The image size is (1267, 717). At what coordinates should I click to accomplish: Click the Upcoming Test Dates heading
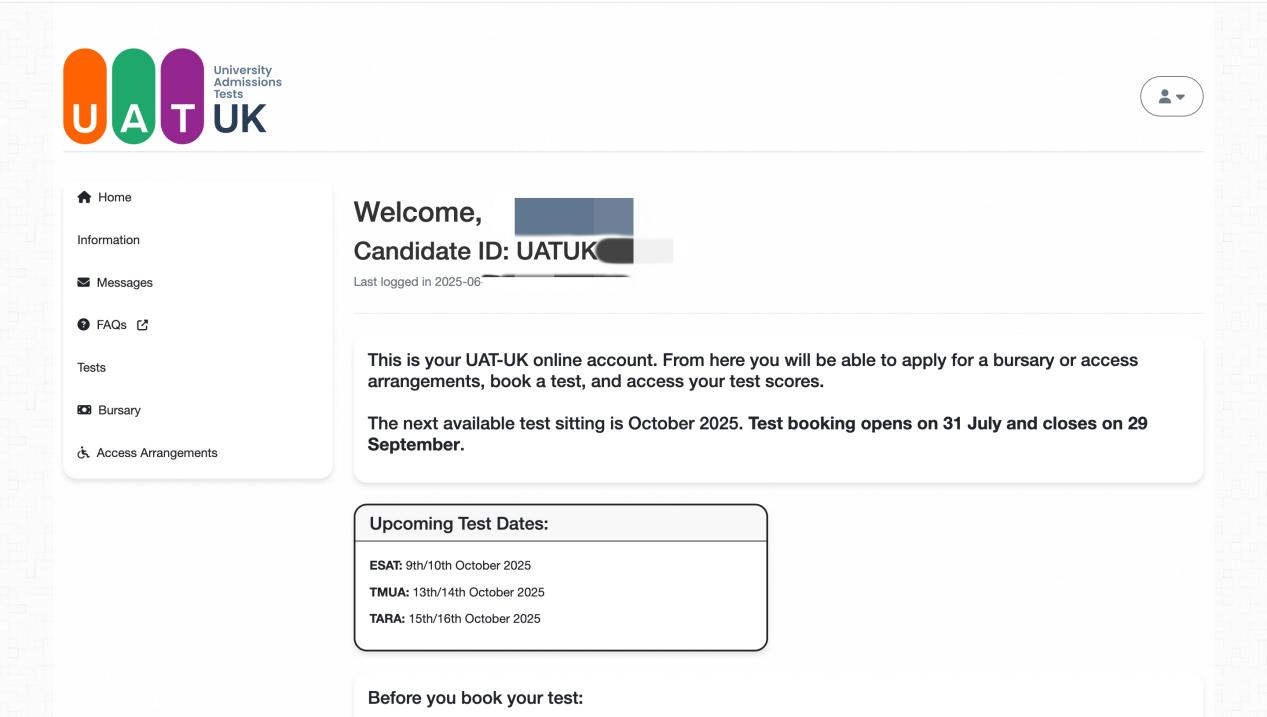[459, 524]
